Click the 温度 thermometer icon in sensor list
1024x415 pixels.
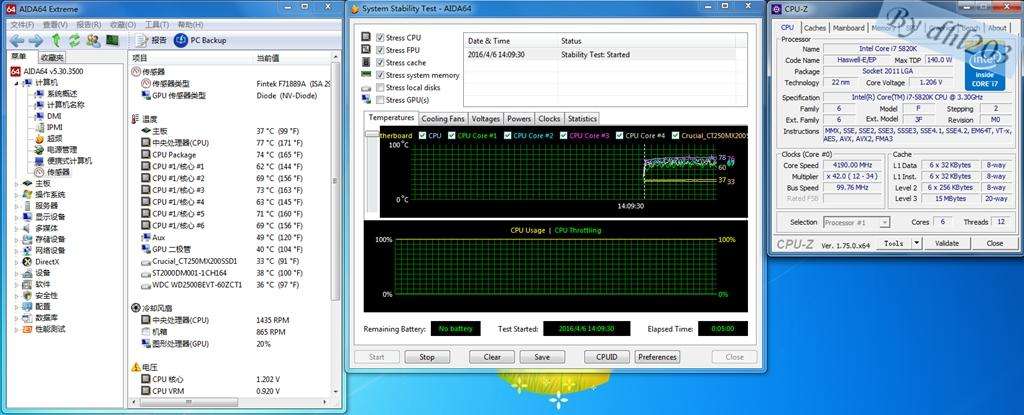[135, 120]
